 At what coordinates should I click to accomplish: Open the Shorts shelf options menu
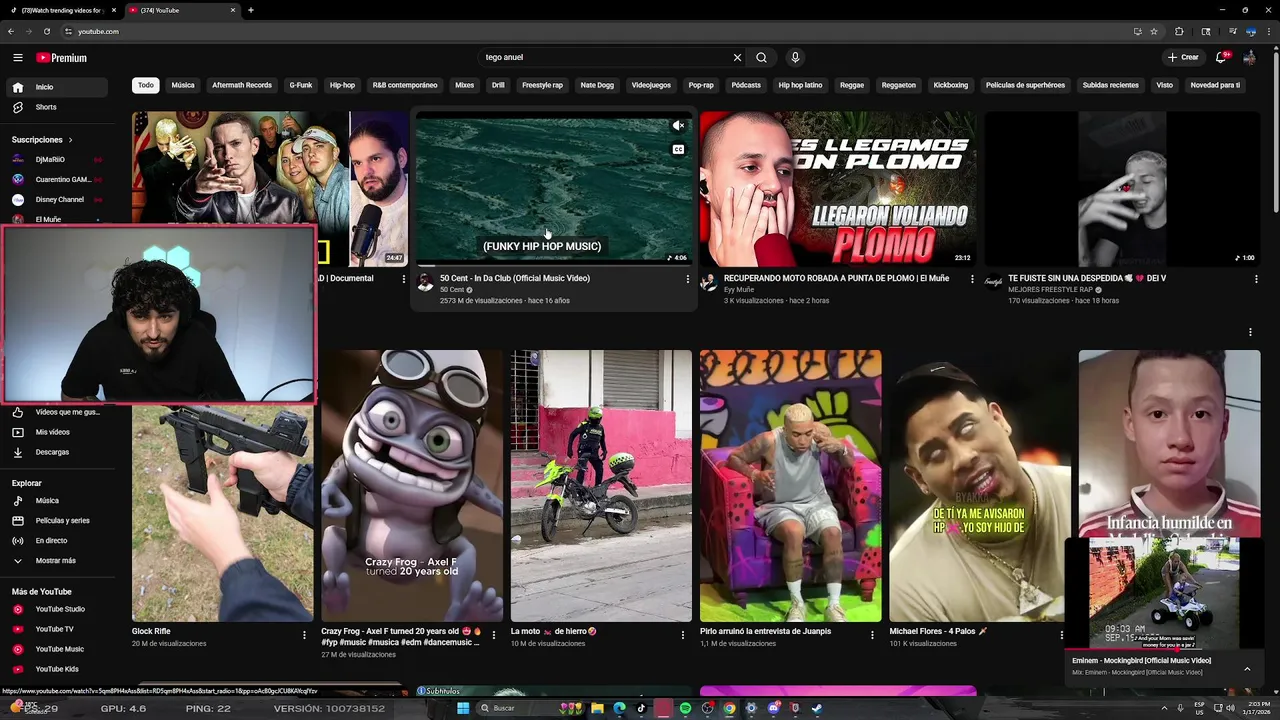(1250, 332)
